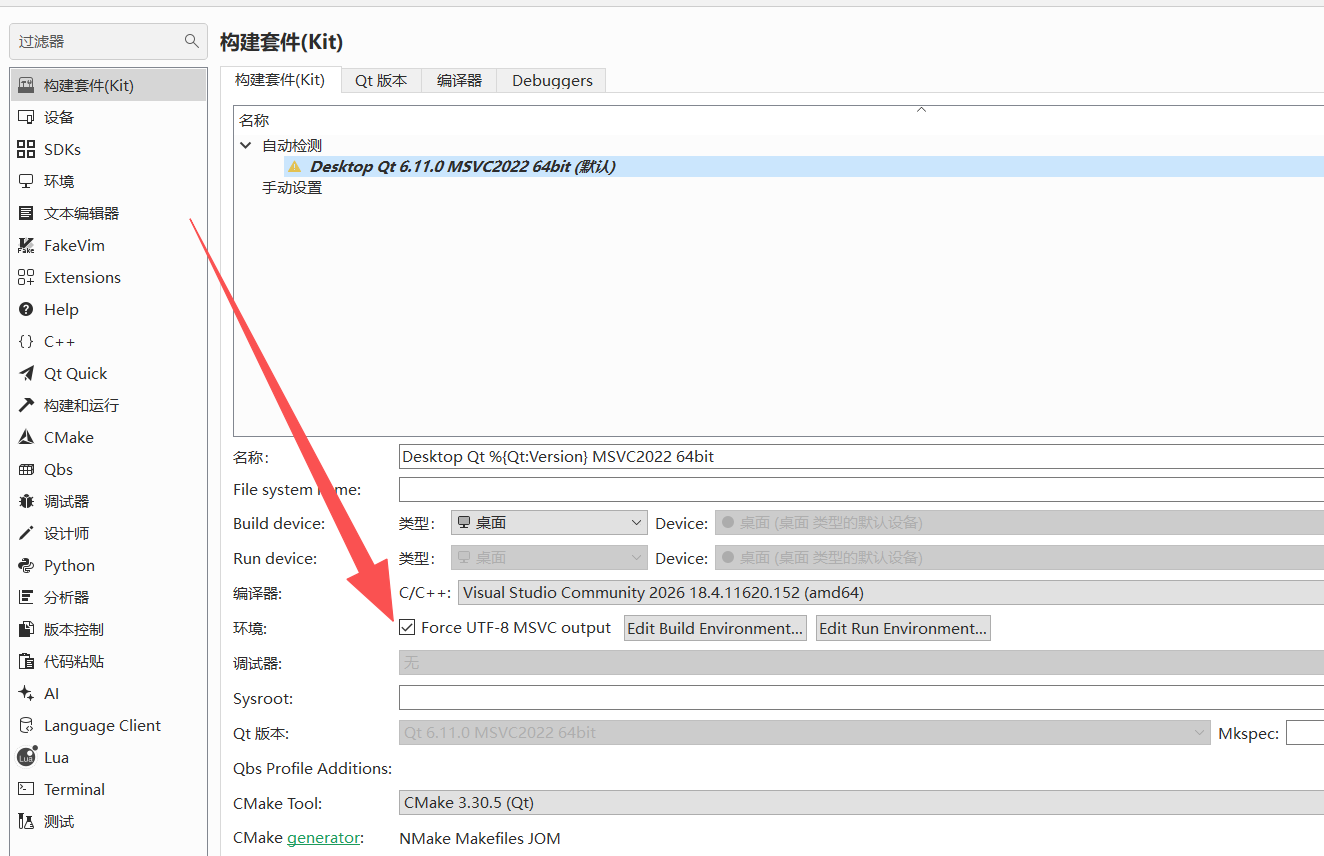Open the Terminal settings icon

[x=26, y=790]
